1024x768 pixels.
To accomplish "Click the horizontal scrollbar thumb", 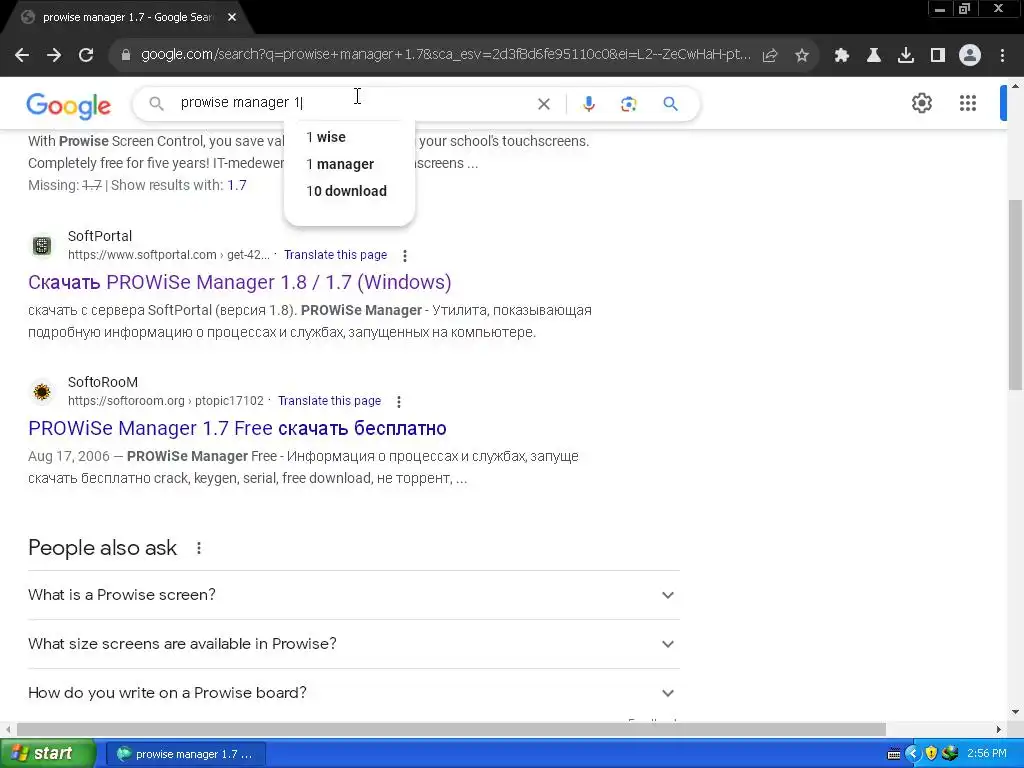I will click(451, 729).
